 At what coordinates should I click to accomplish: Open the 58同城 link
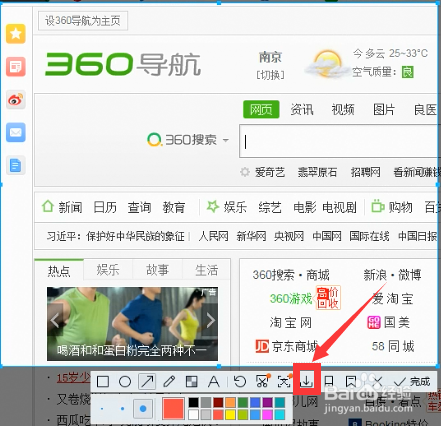point(393,346)
